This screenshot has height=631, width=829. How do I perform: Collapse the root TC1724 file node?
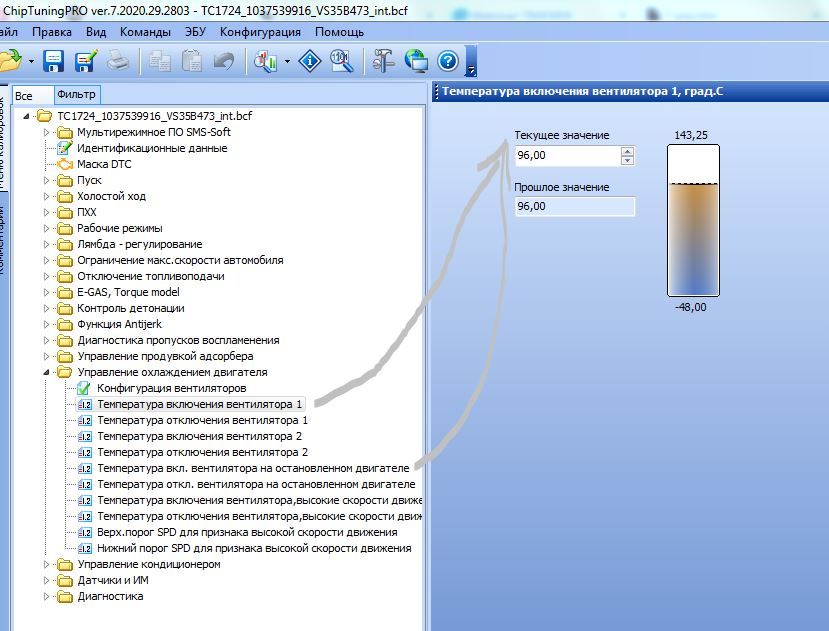pyautogui.click(x=26, y=116)
